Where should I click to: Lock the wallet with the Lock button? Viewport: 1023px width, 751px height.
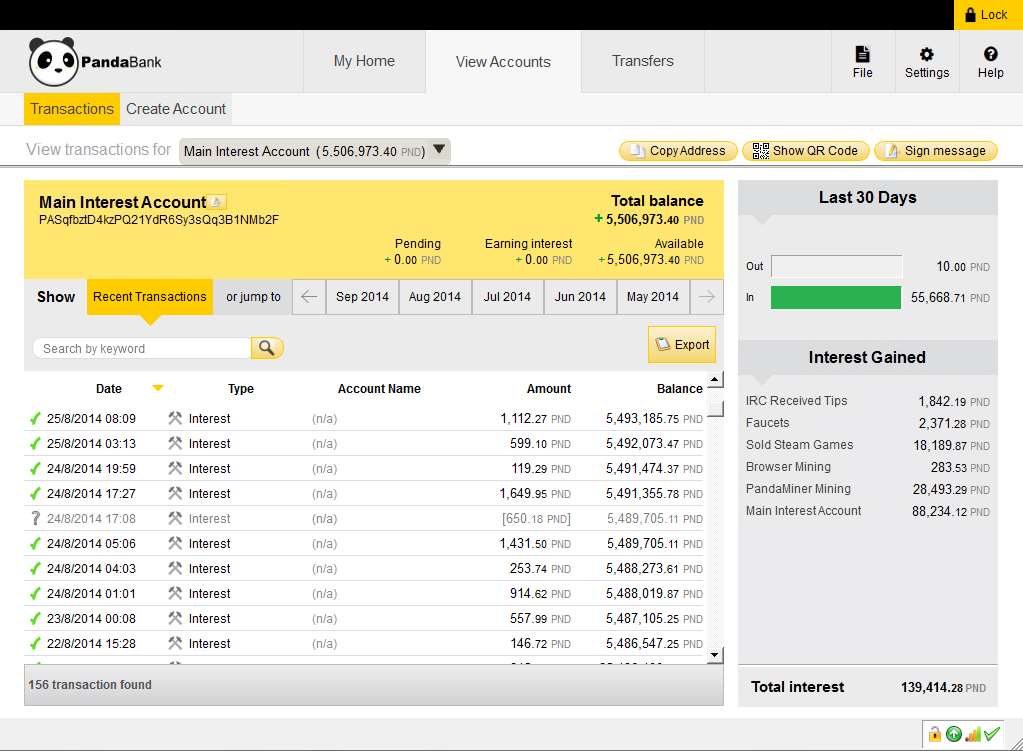986,14
